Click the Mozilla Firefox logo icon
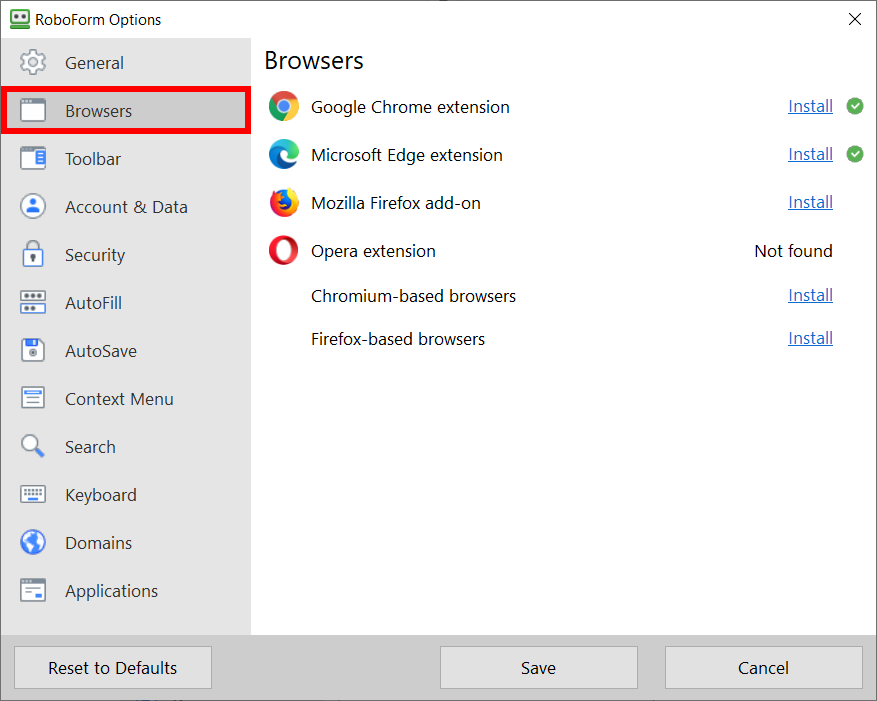This screenshot has width=877, height=701. pos(284,203)
